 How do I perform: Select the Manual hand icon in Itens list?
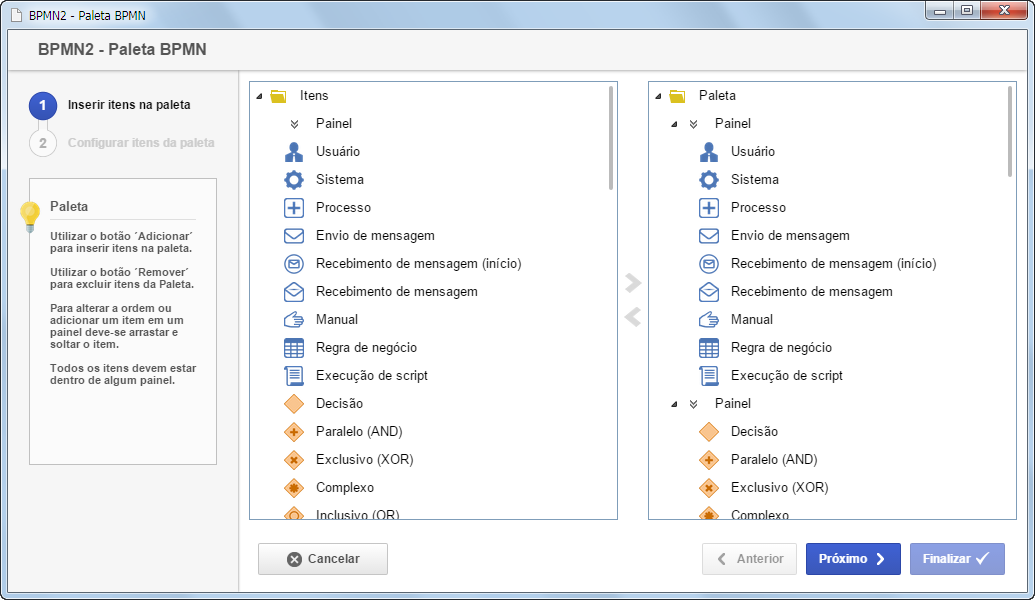pos(294,319)
